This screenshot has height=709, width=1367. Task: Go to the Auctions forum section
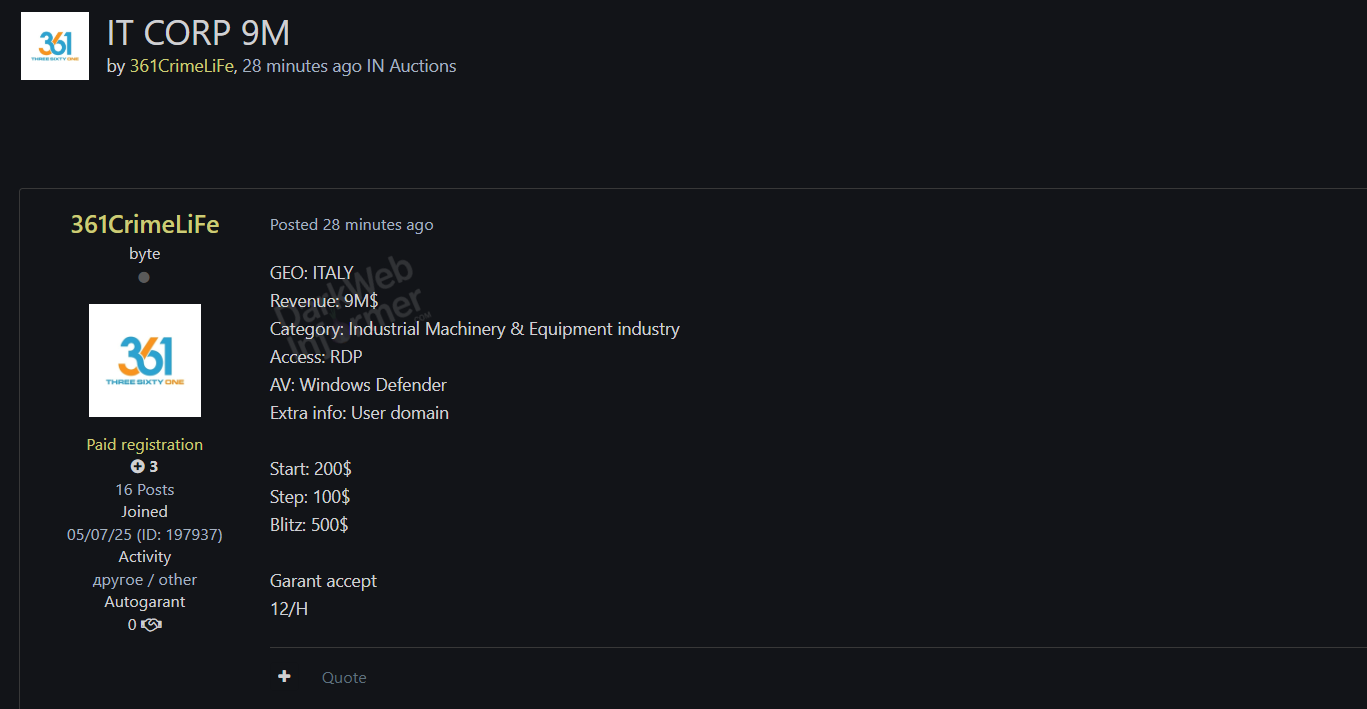pos(422,66)
